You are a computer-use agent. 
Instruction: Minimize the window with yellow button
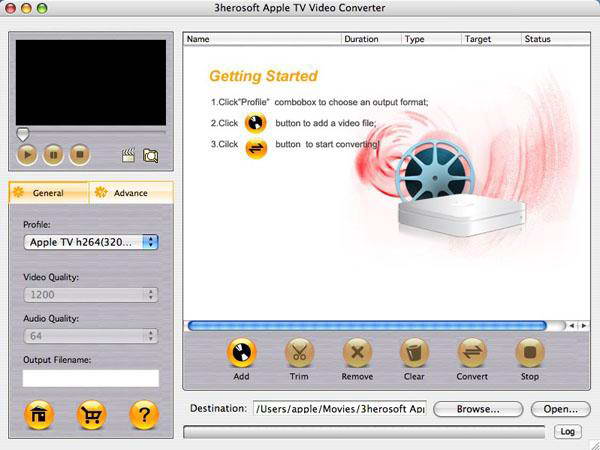[26, 8]
